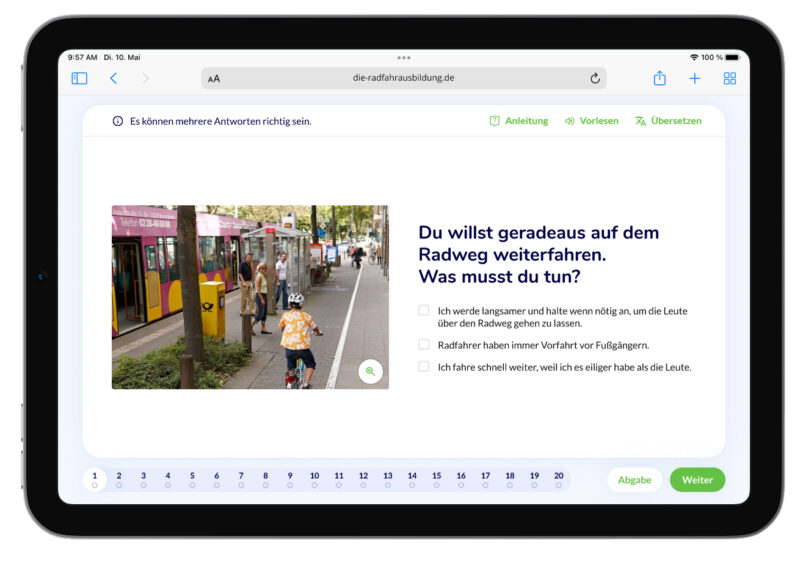This screenshot has height=561, width=800.
Task: Jump to question 8
Action: pos(266,479)
